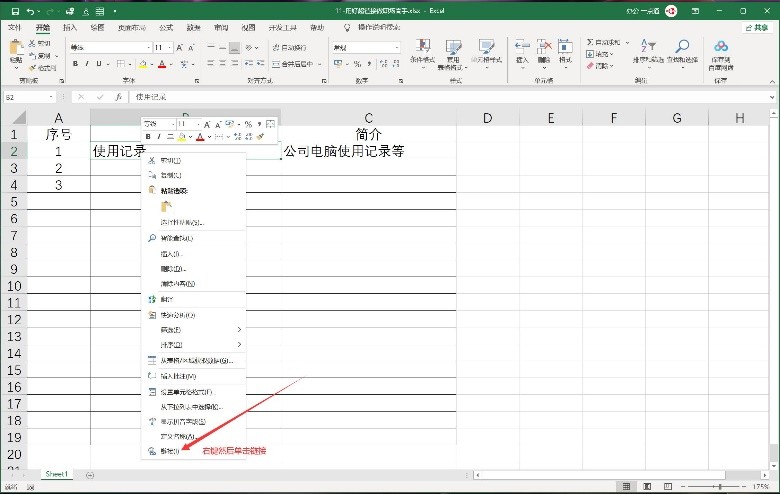Click Format as Table icon
This screenshot has width=780, height=494.
[x=453, y=47]
